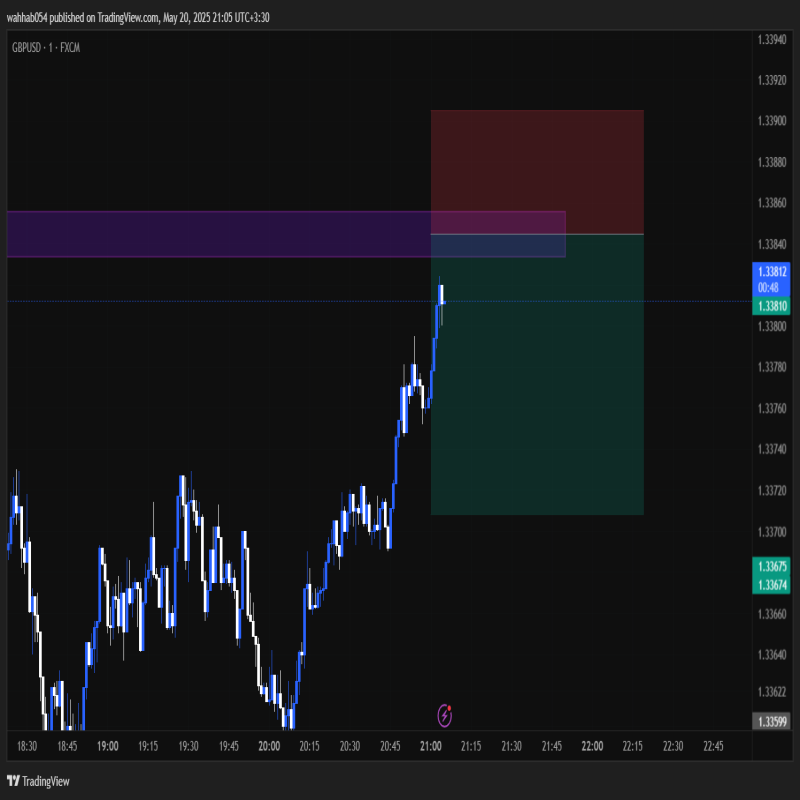The image size is (800, 800).
Task: Click the blue current price label 1.33812
Action: click(771, 271)
